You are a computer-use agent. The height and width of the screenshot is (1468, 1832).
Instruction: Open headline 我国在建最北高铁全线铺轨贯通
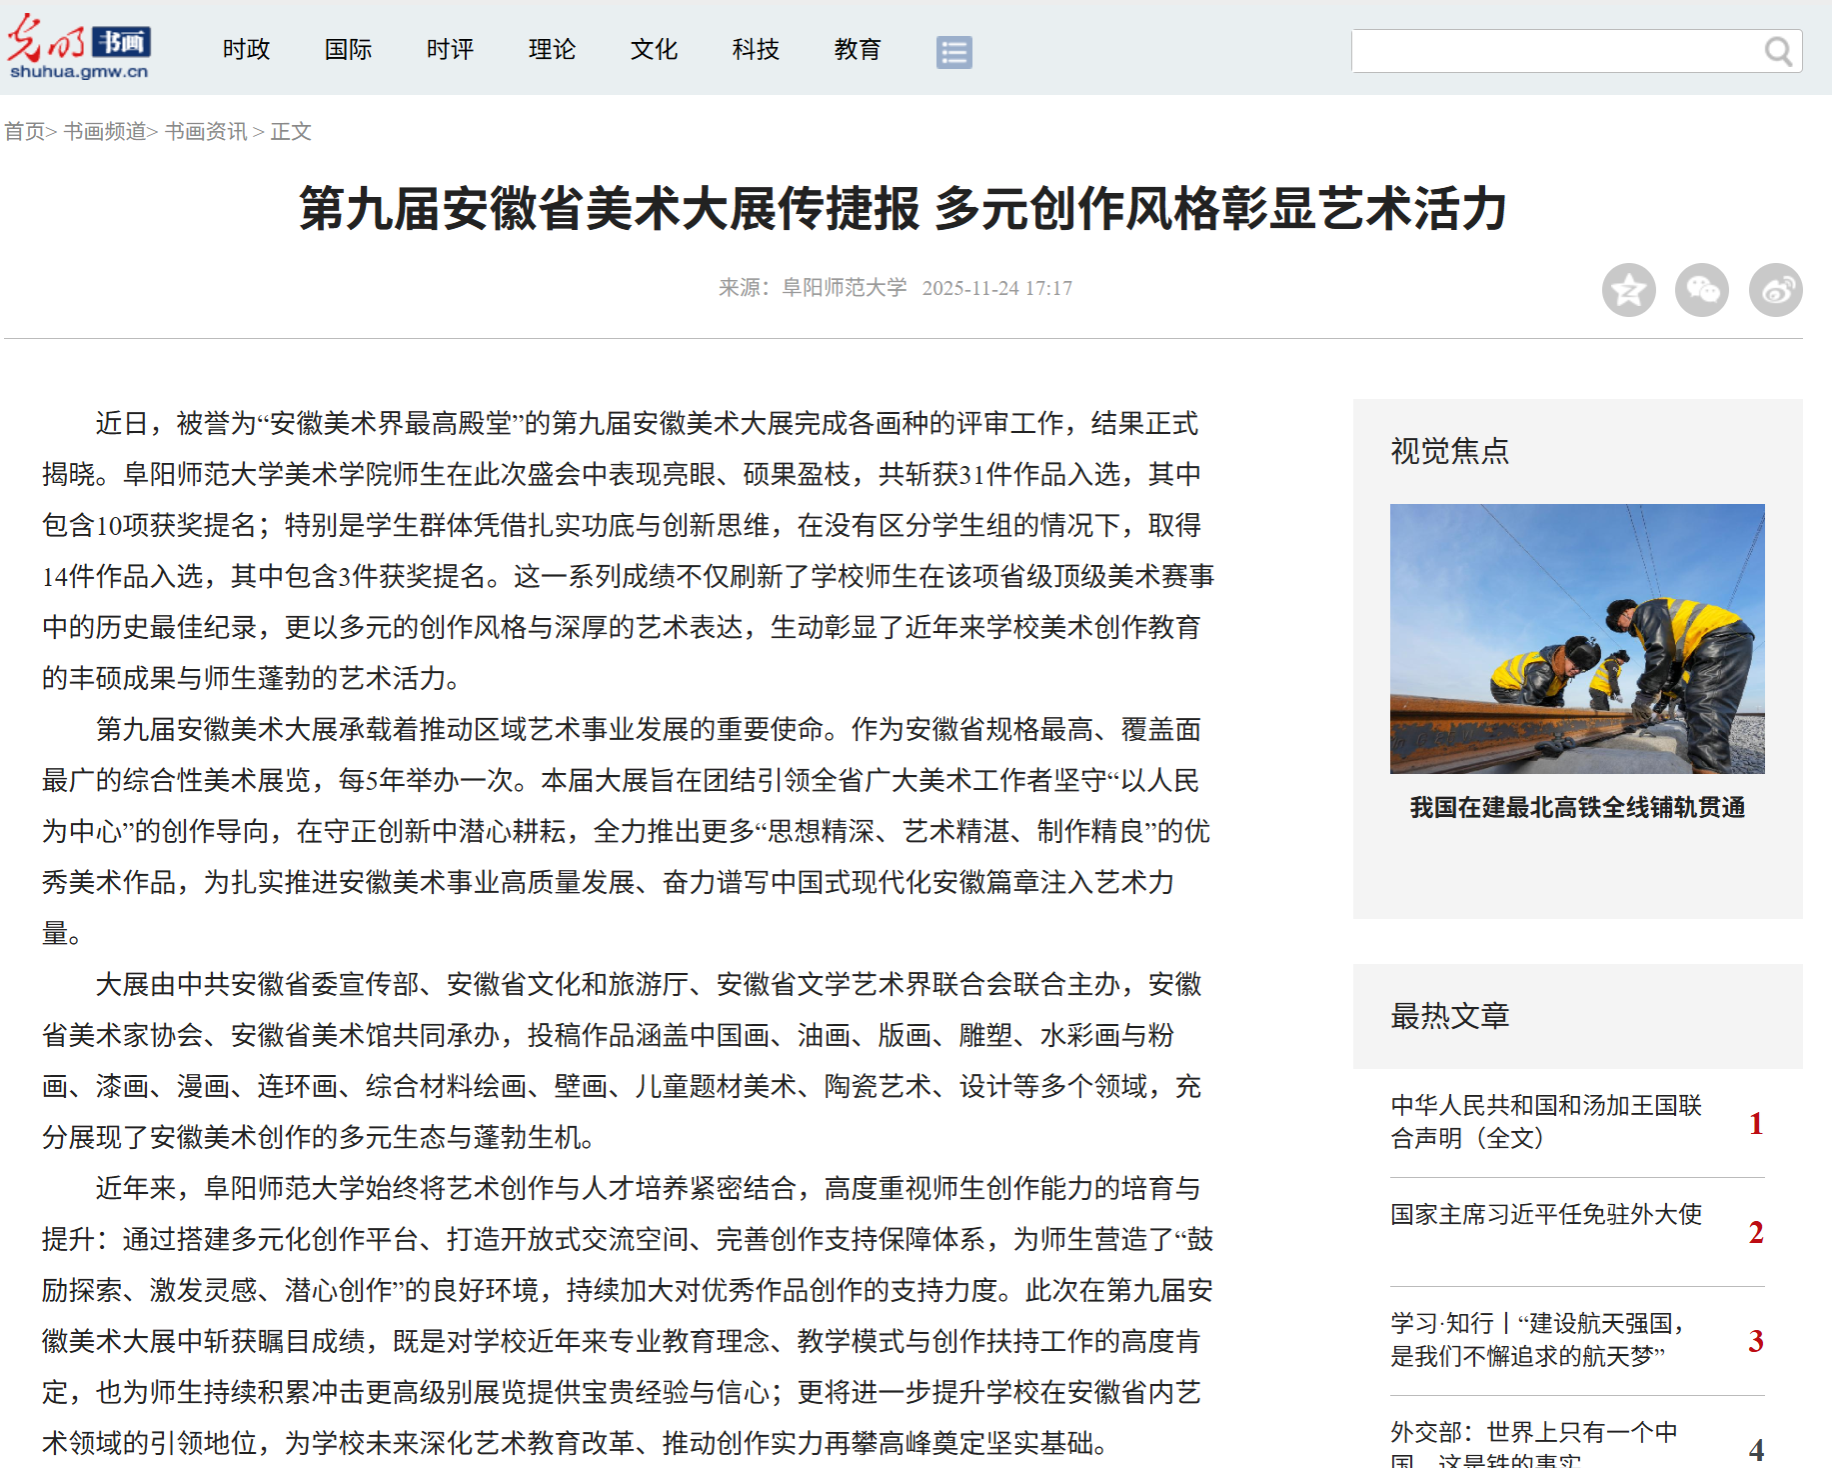point(1577,807)
